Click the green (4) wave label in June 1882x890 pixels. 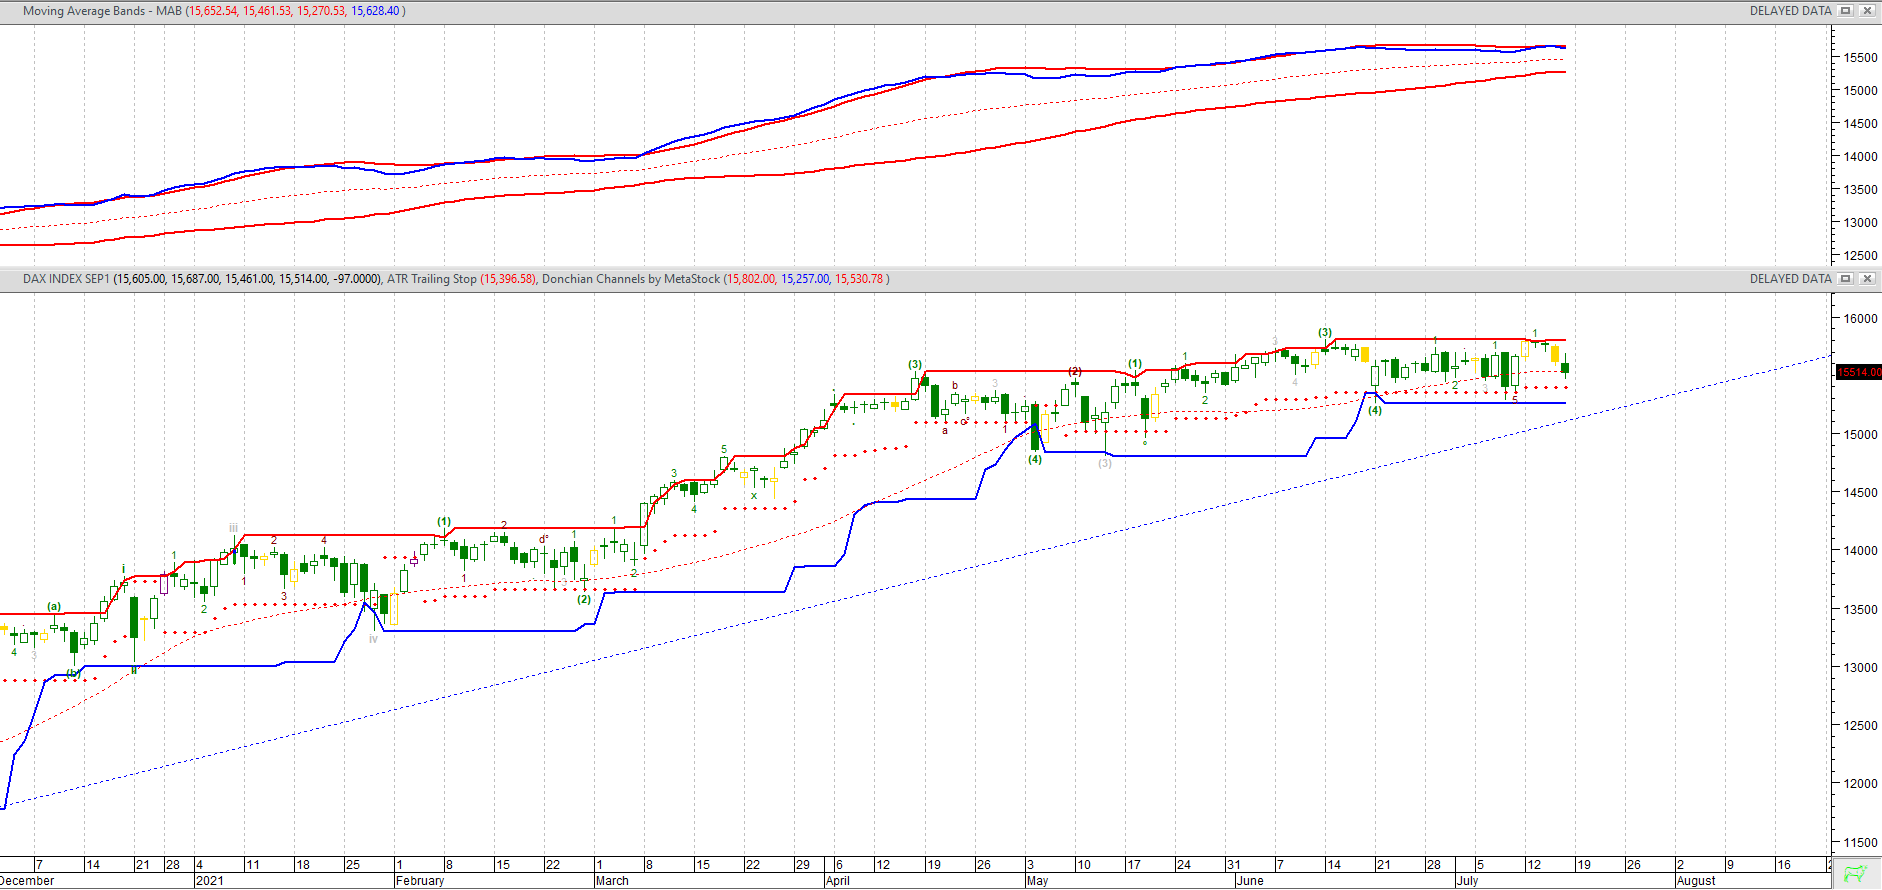tap(1375, 410)
